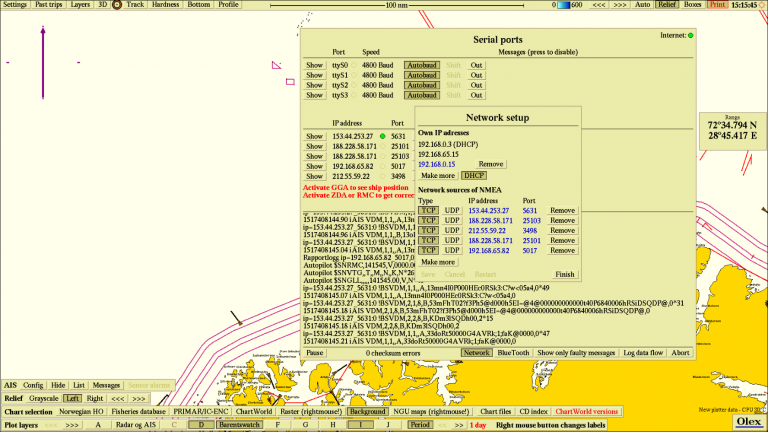Select the ttyS0 radio indicator
Screen dimensions: 768x432
coord(354,65)
